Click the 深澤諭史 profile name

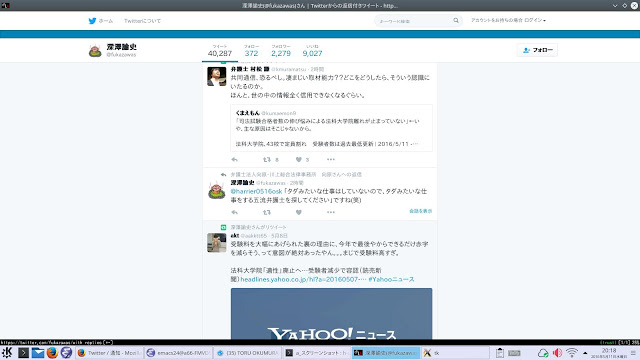tap(121, 47)
